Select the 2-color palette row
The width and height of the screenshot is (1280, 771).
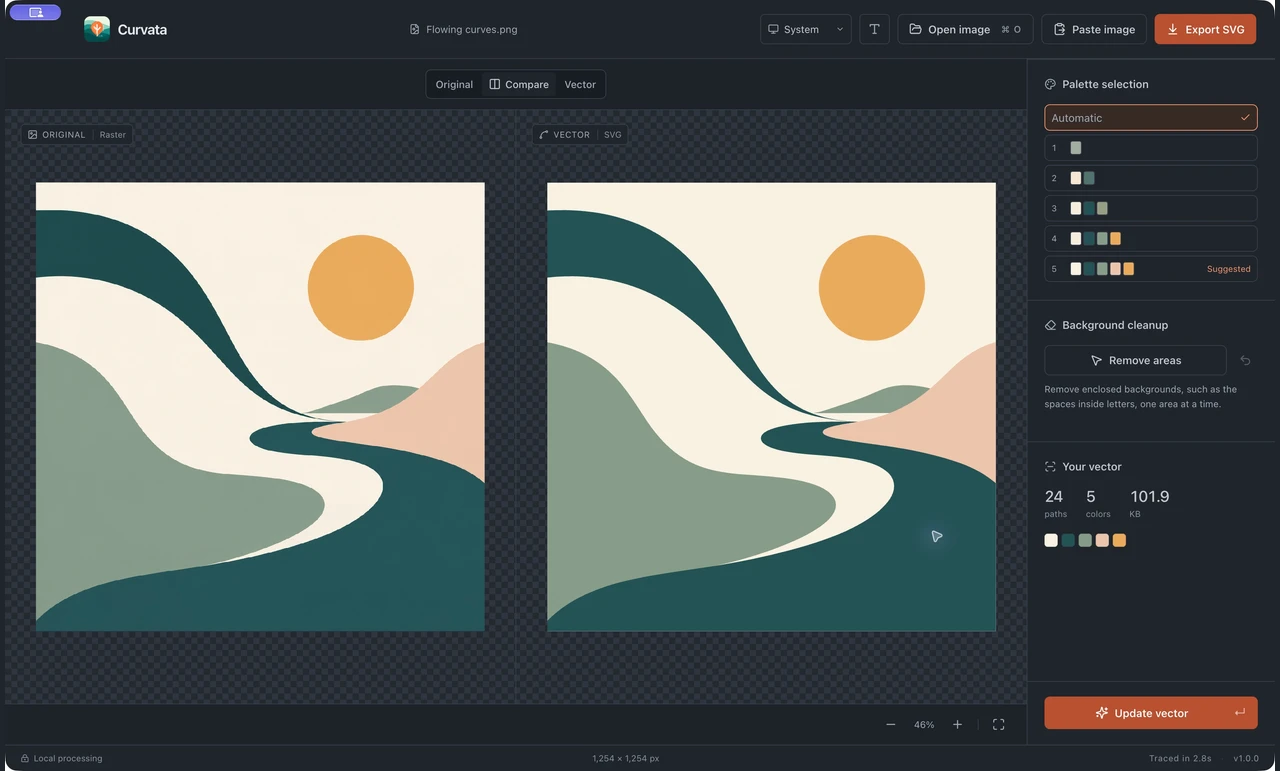(x=1151, y=178)
